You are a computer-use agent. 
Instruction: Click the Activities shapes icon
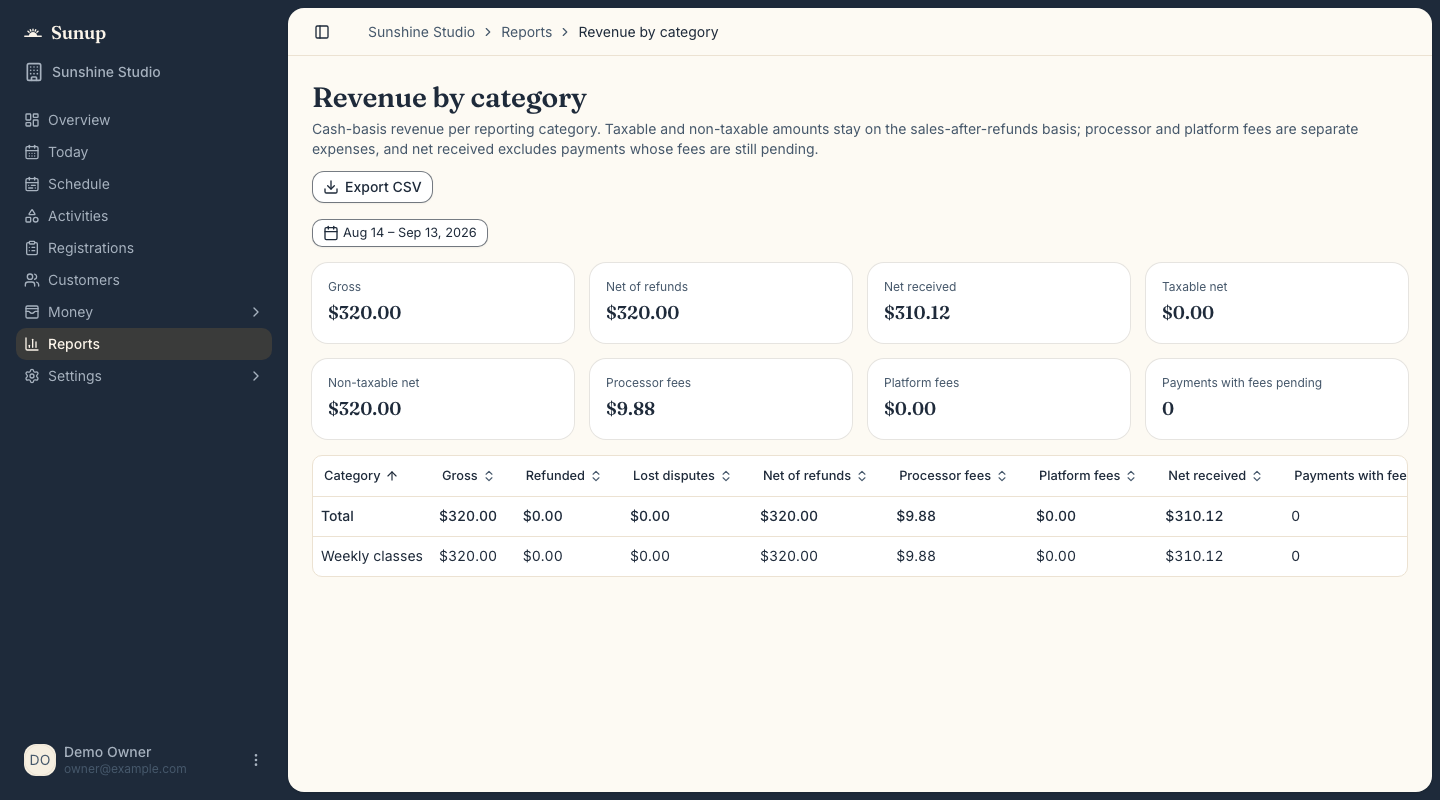click(x=32, y=216)
